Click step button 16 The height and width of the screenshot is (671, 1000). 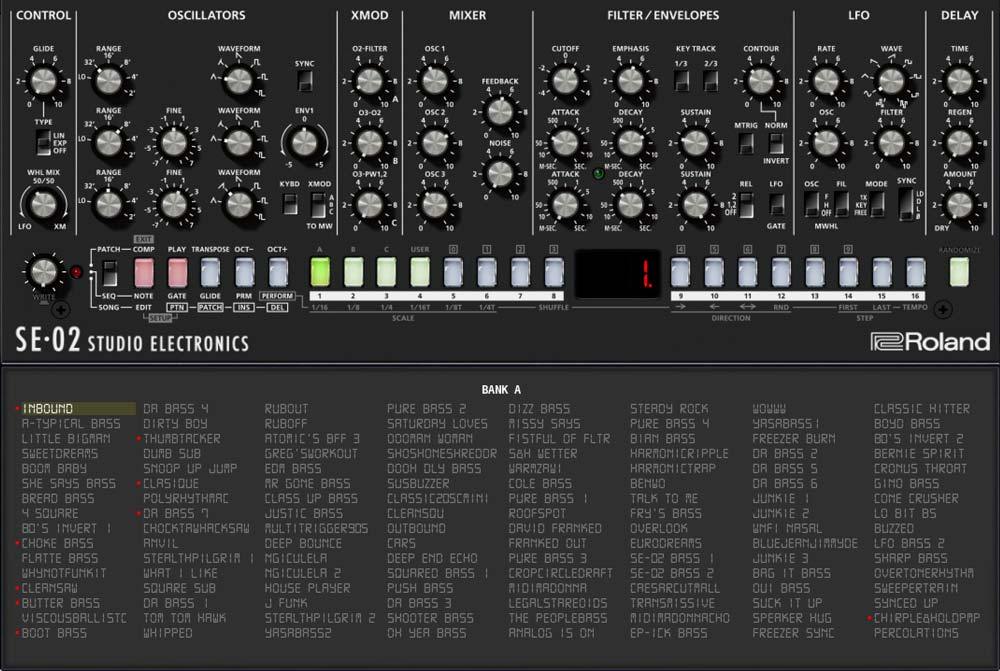(915, 272)
